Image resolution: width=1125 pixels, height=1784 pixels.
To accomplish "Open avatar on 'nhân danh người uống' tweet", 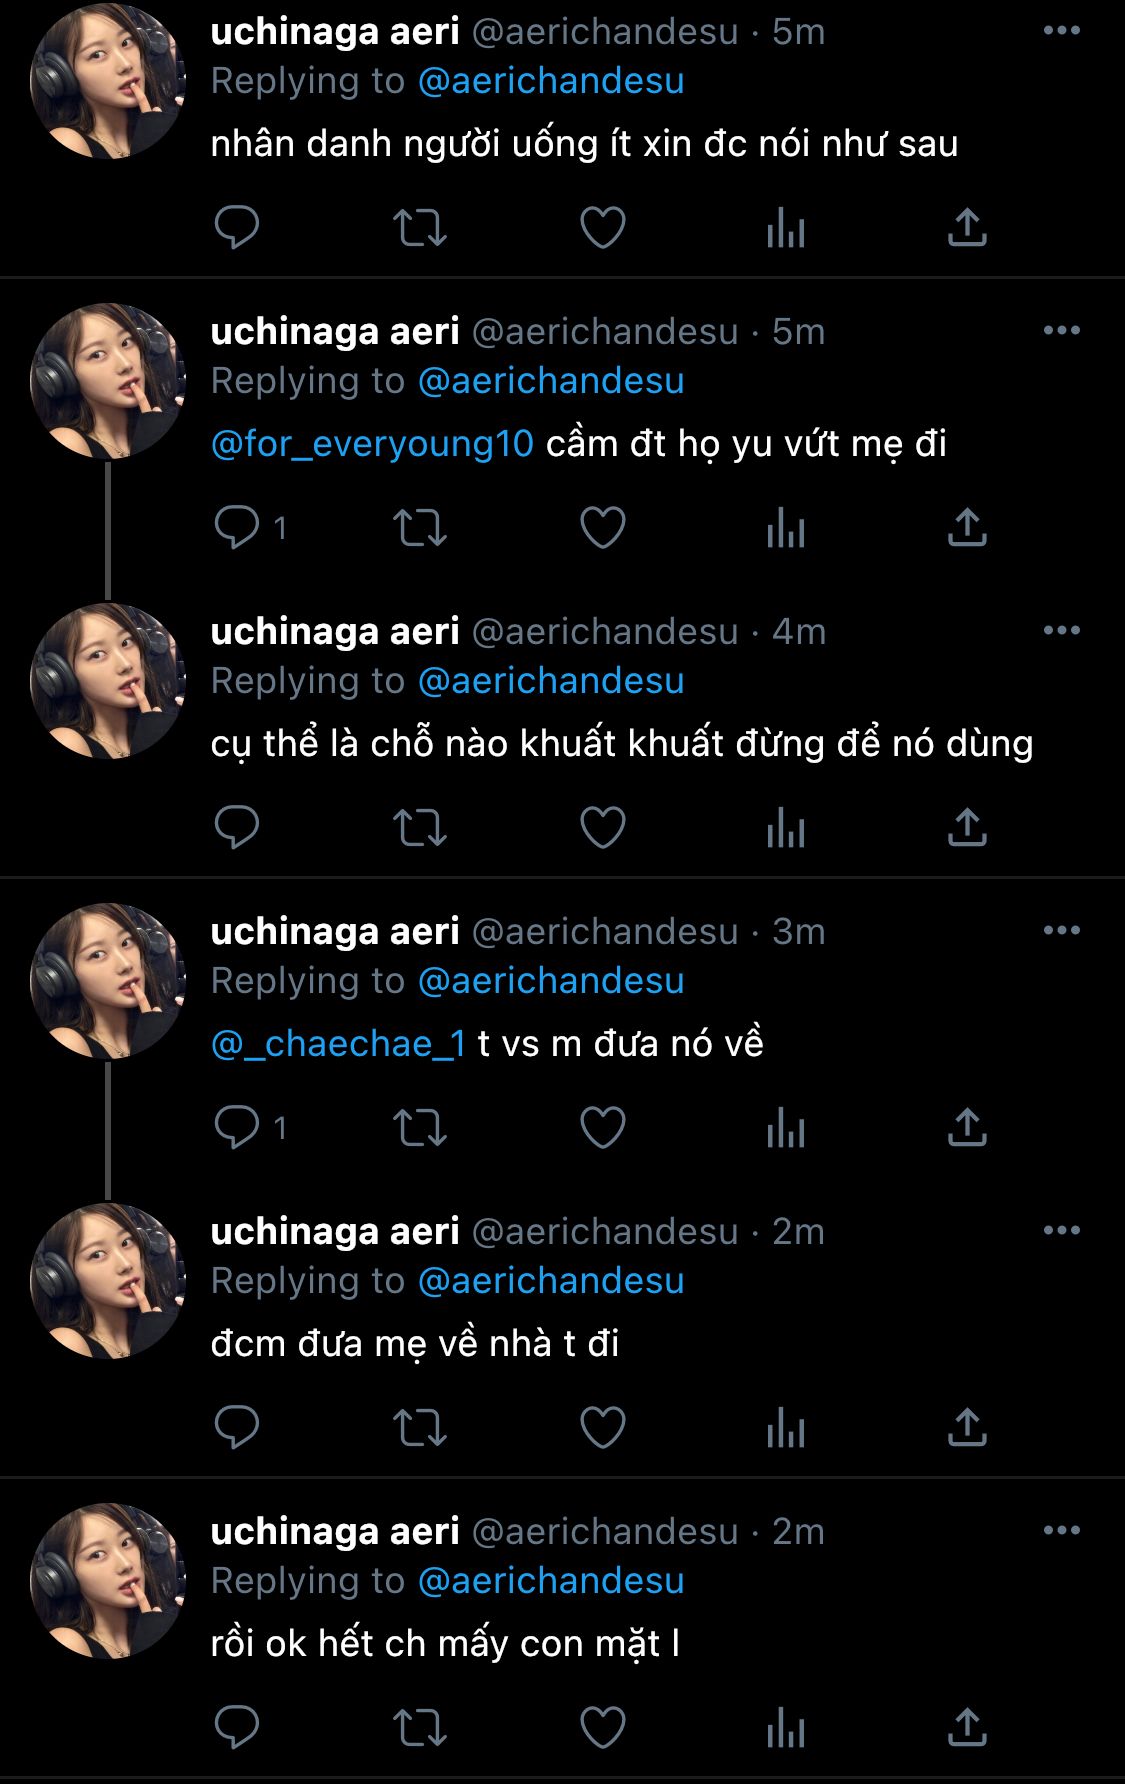I will (x=108, y=82).
